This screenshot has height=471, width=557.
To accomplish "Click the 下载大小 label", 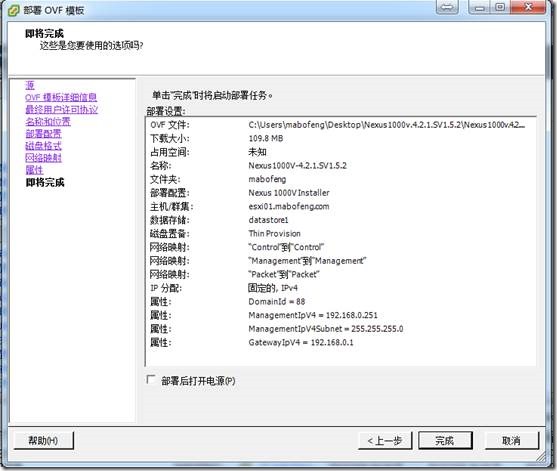I will click(x=170, y=138).
